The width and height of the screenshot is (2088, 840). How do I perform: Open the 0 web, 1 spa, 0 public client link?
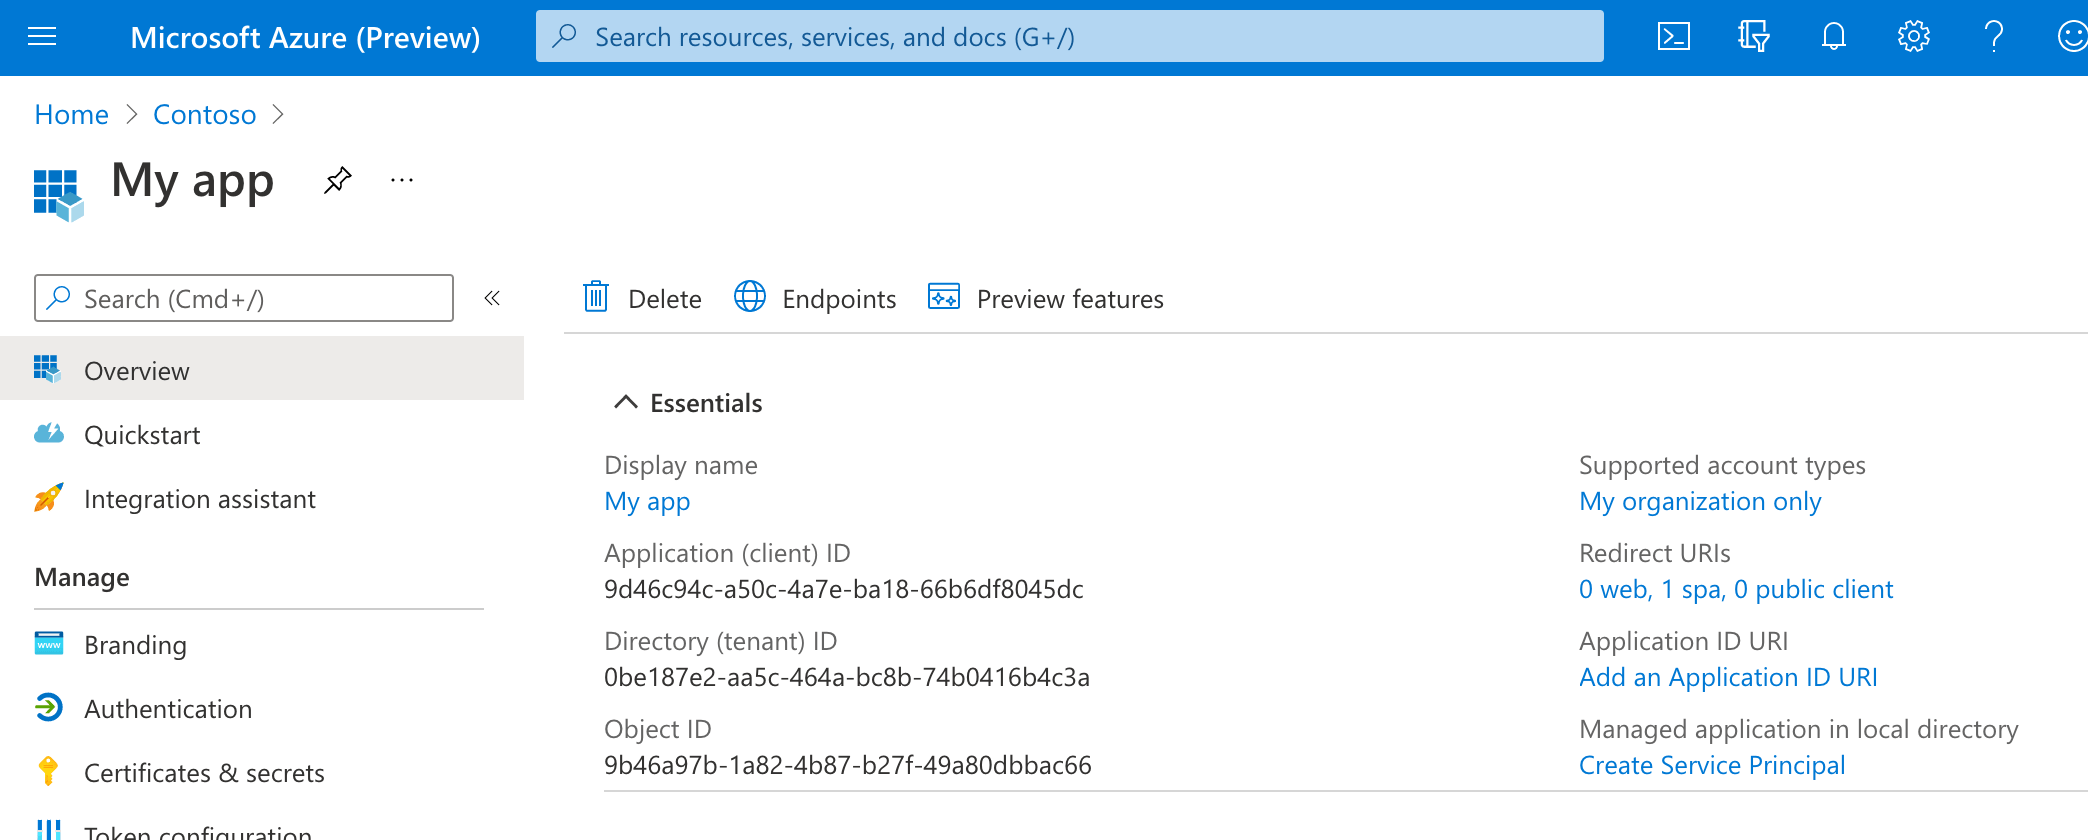point(1736,589)
